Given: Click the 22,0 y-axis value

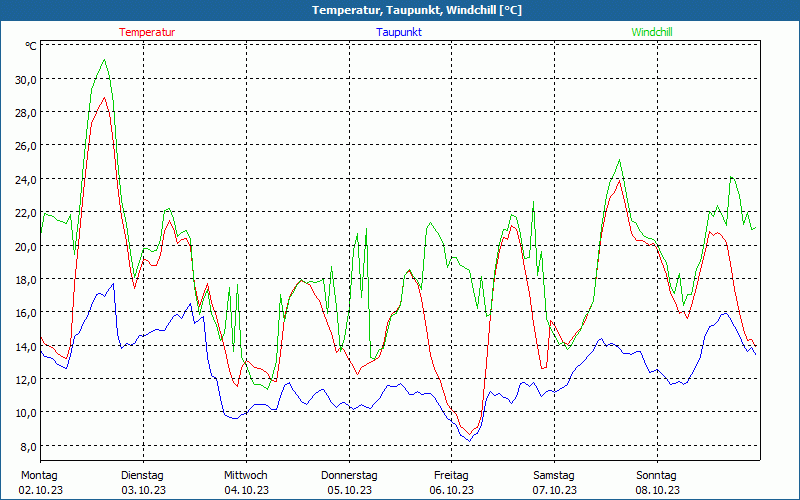Looking at the screenshot, I should (25, 213).
